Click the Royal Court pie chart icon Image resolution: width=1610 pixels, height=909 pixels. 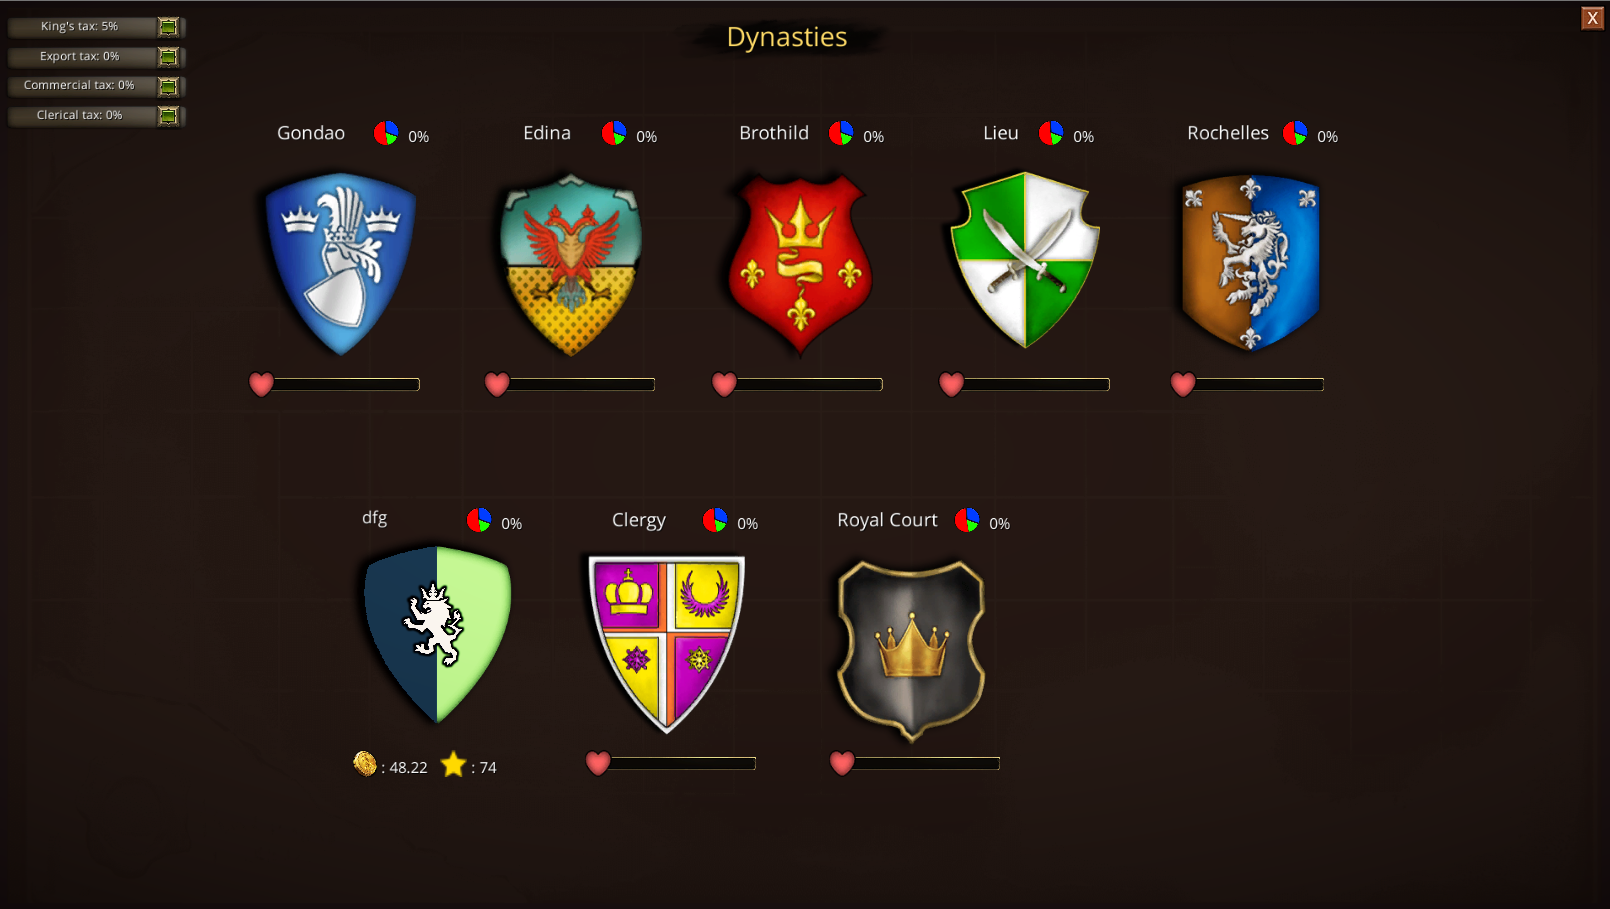point(967,520)
